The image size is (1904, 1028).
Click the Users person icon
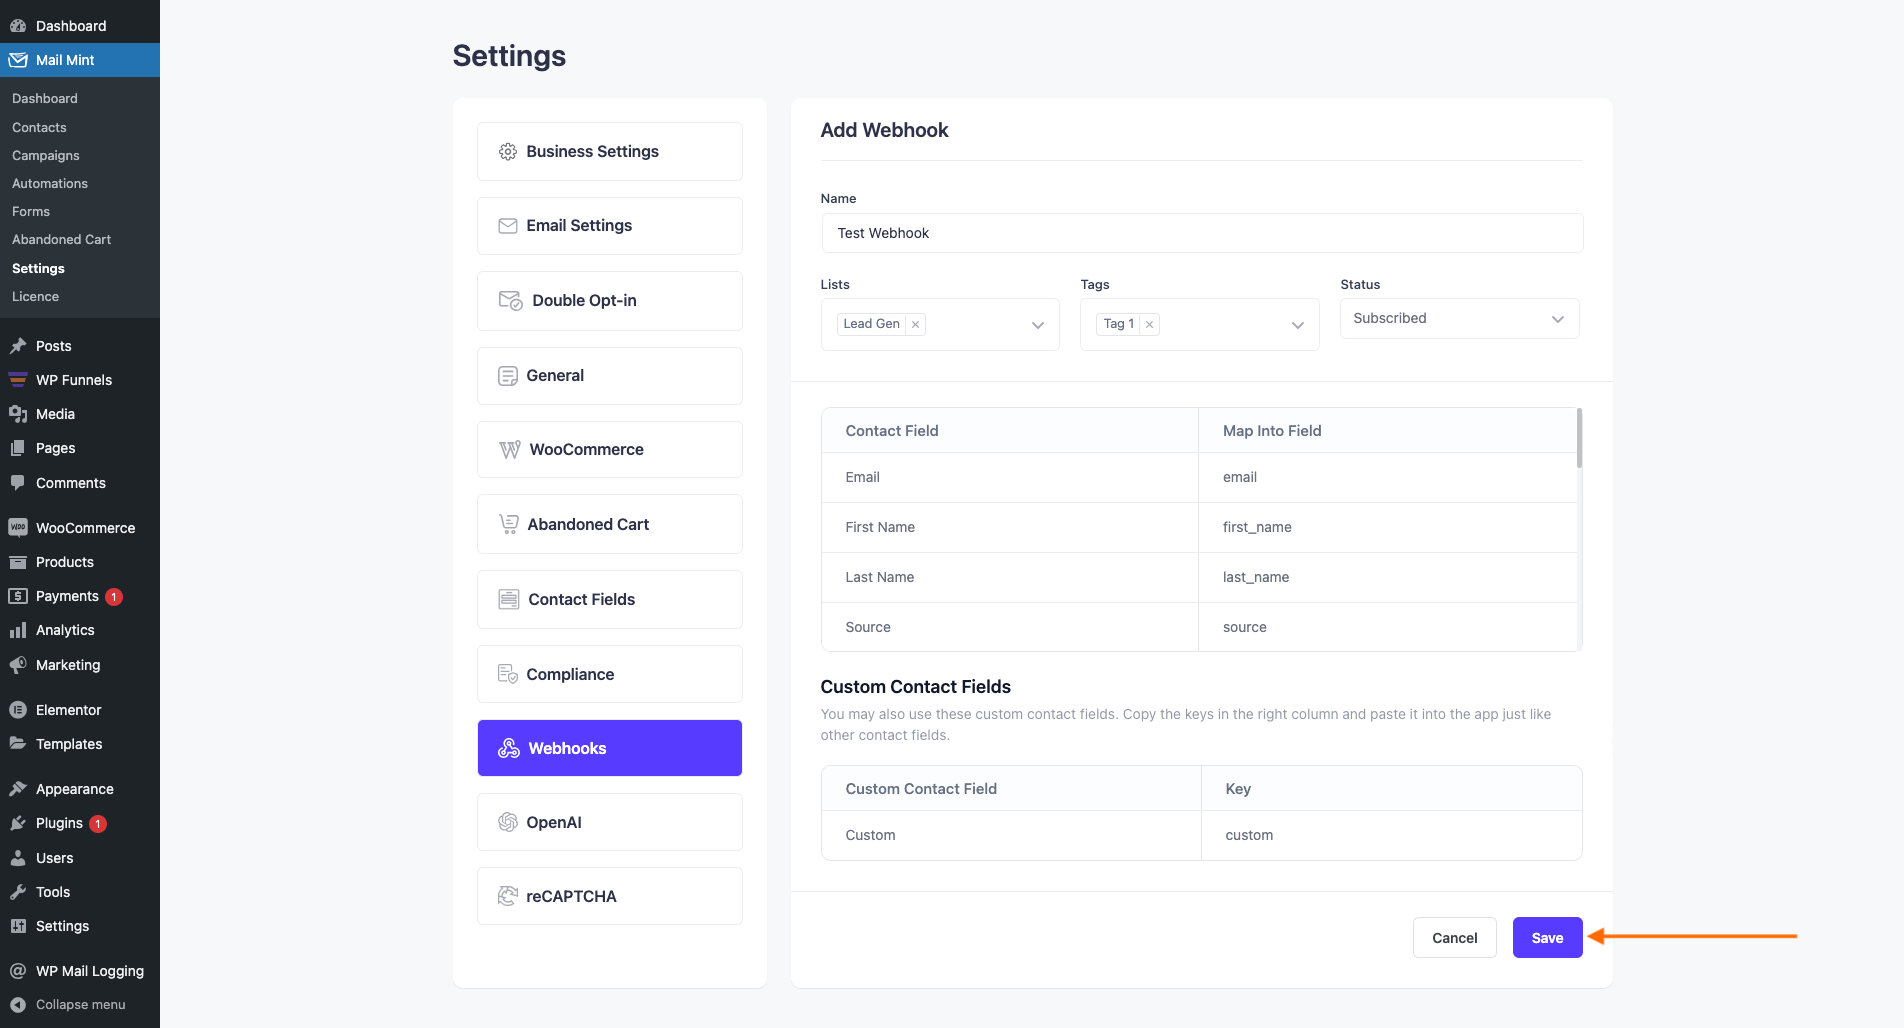tap(18, 858)
